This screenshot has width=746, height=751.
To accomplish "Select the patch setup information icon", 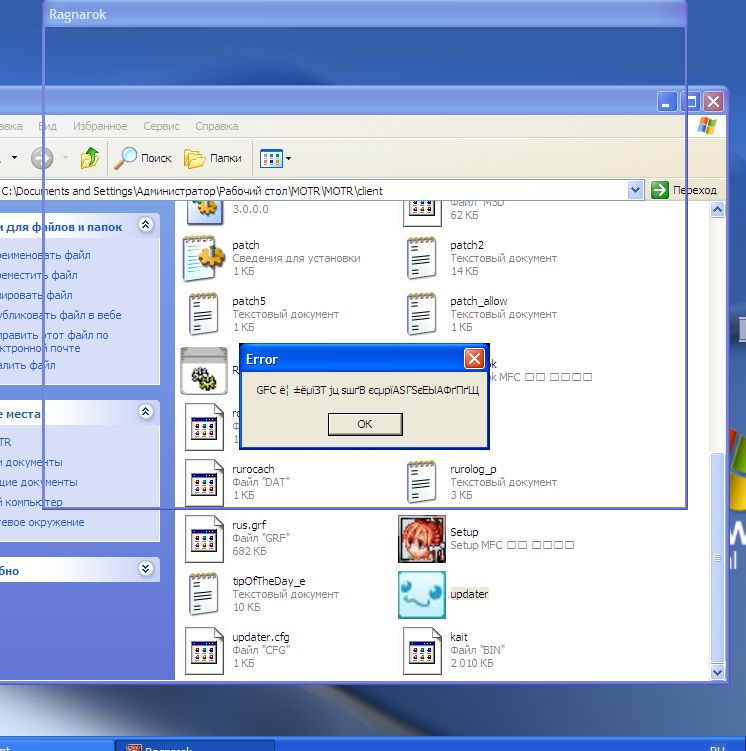I will [x=205, y=258].
